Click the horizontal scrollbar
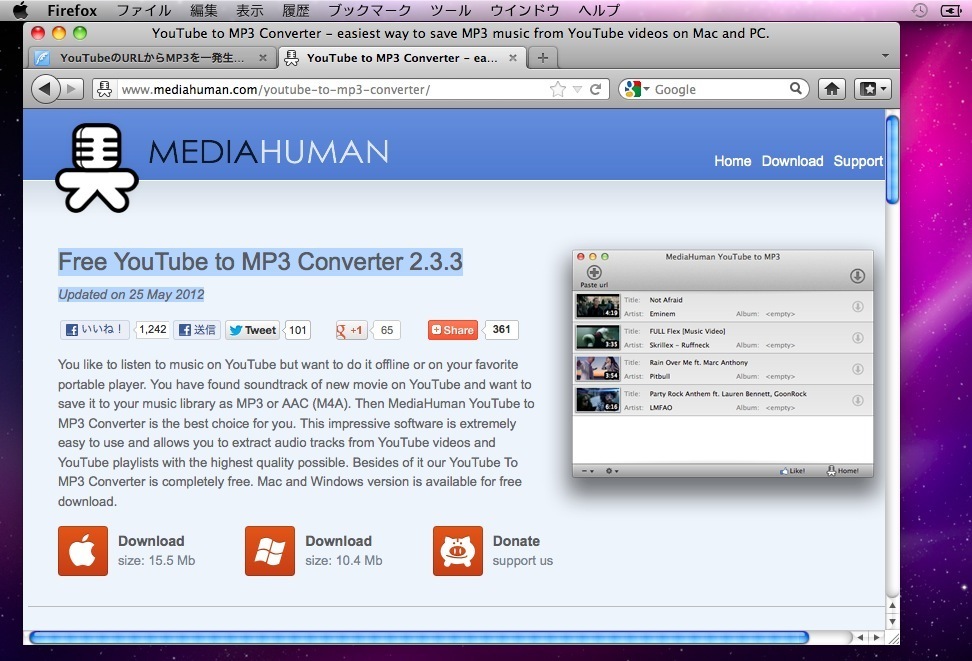The height and width of the screenshot is (661, 972). 418,637
